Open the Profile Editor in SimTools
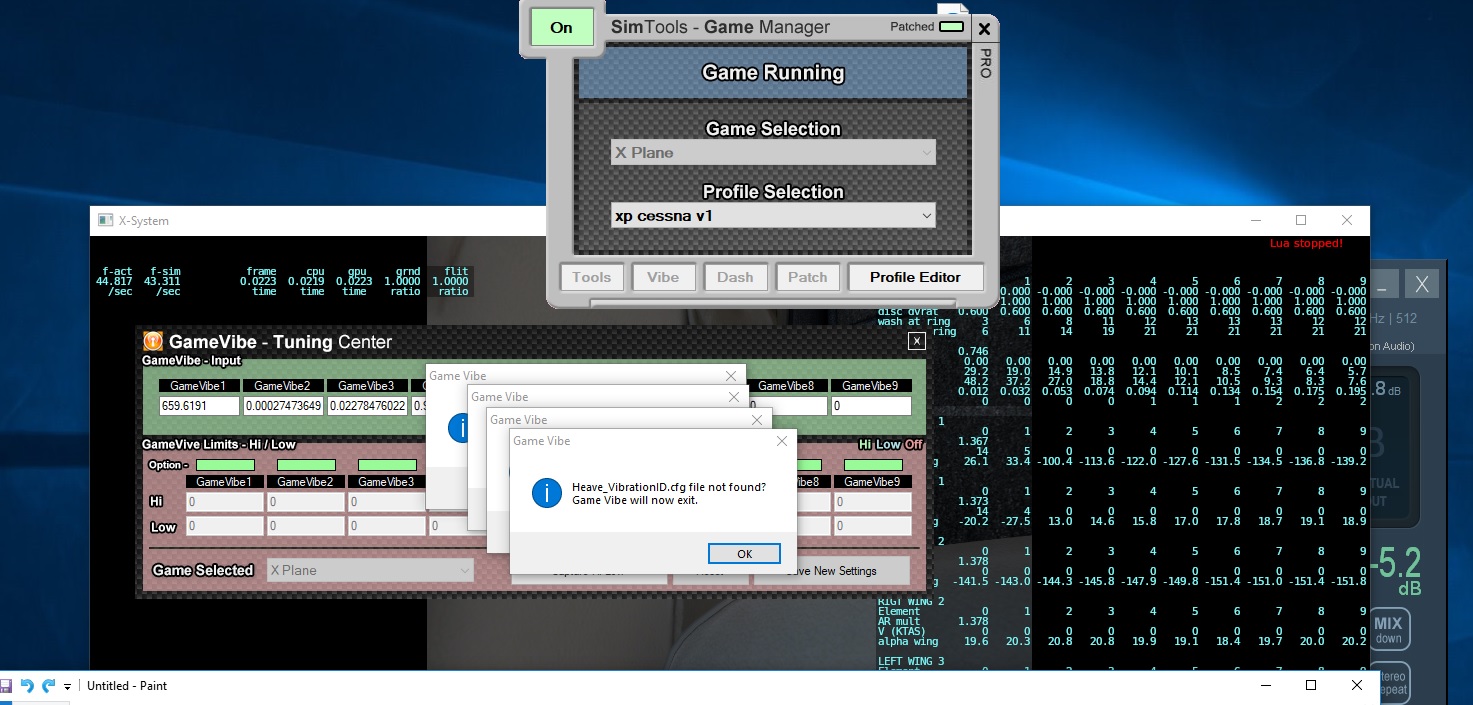Image resolution: width=1473 pixels, height=705 pixels. pos(915,277)
